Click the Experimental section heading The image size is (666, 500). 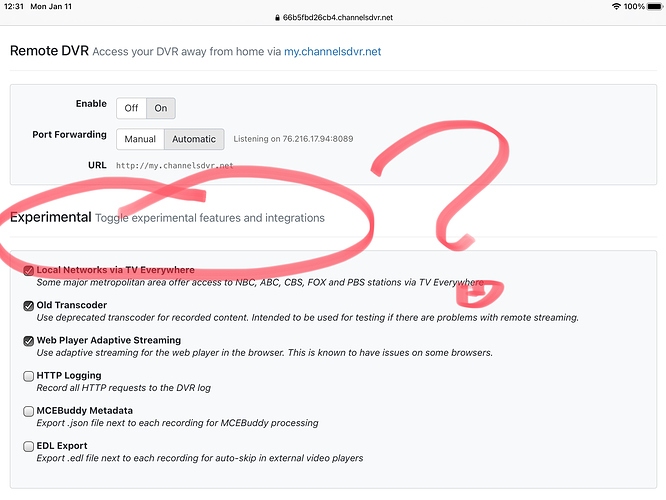pyautogui.click(x=50, y=217)
